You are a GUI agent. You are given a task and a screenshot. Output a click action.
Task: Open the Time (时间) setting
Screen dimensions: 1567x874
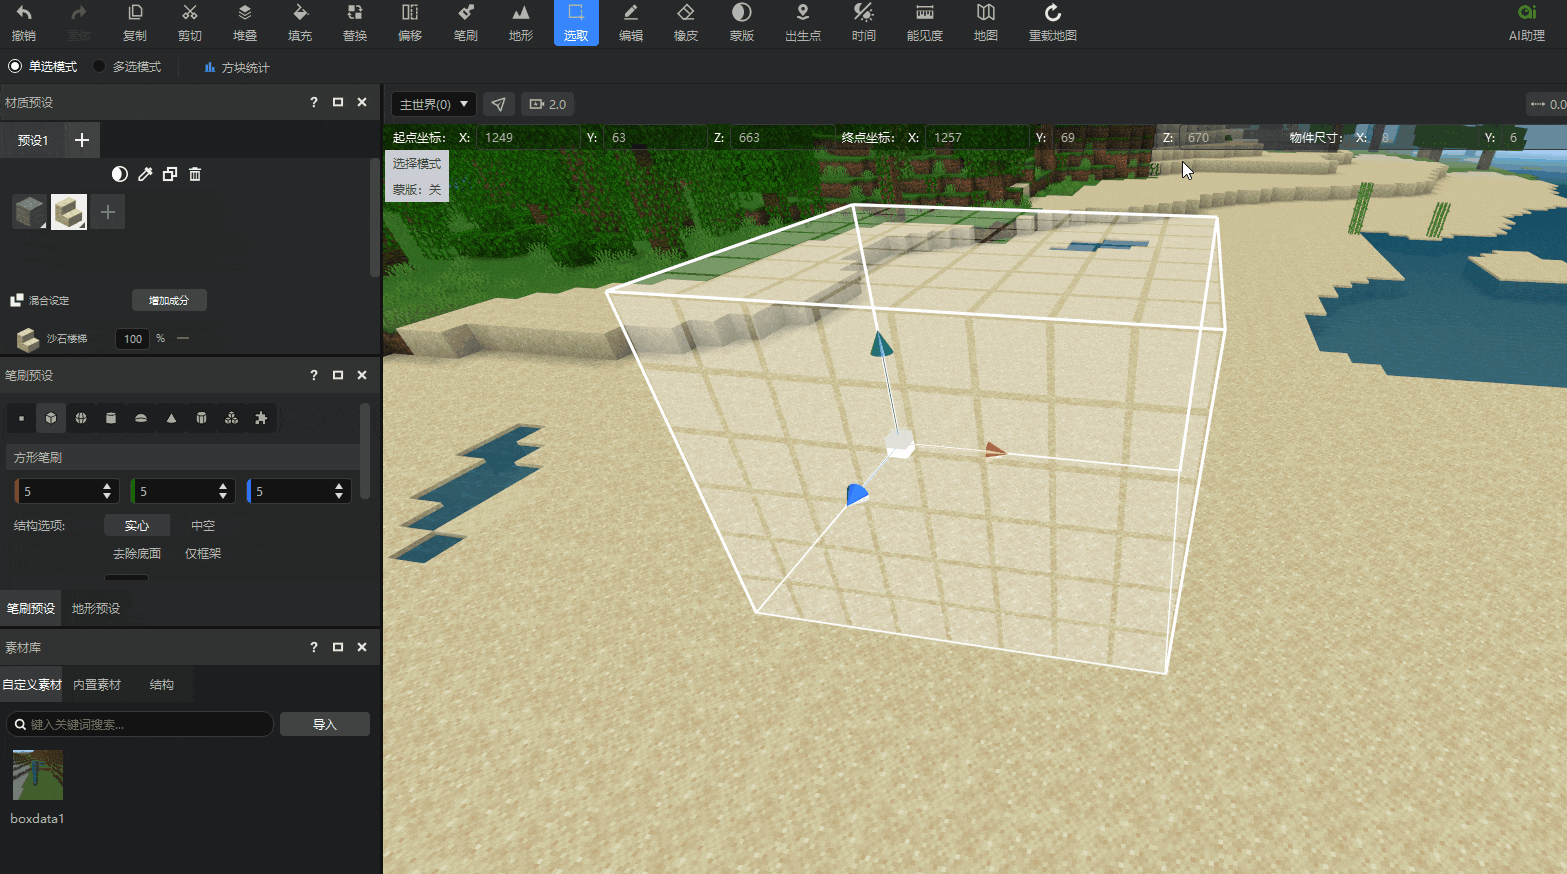point(864,23)
